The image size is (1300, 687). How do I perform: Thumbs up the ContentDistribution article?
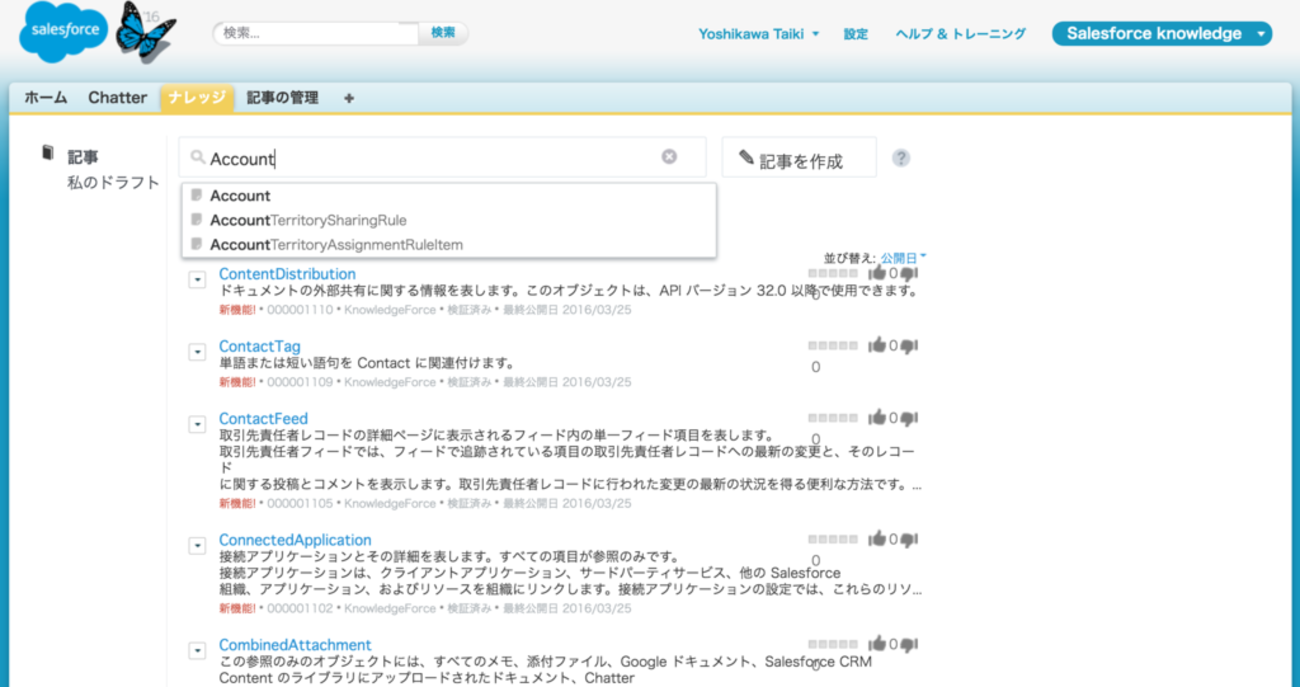(x=877, y=273)
